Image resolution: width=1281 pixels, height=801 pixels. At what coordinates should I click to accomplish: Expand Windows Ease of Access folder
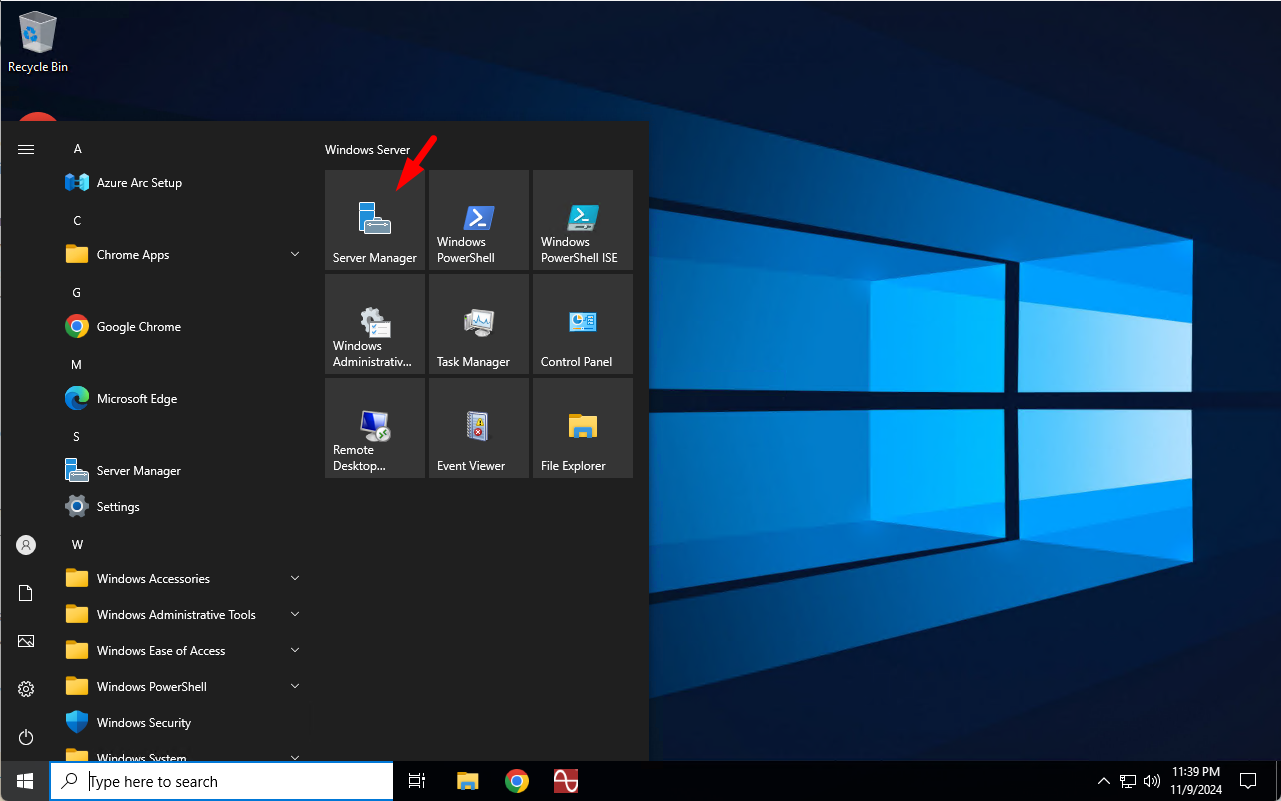coord(184,651)
